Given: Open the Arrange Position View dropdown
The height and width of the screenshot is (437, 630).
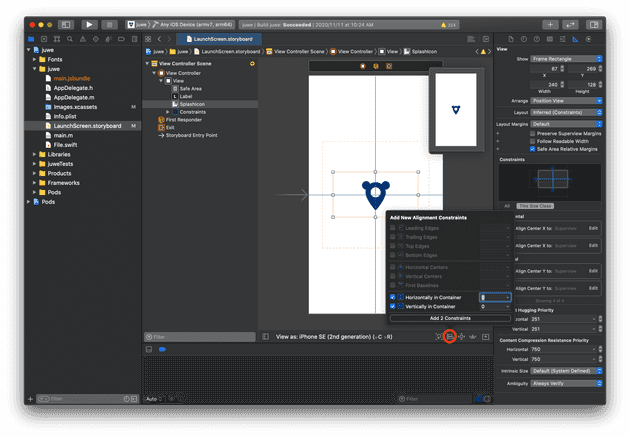Looking at the screenshot, I should (566, 101).
